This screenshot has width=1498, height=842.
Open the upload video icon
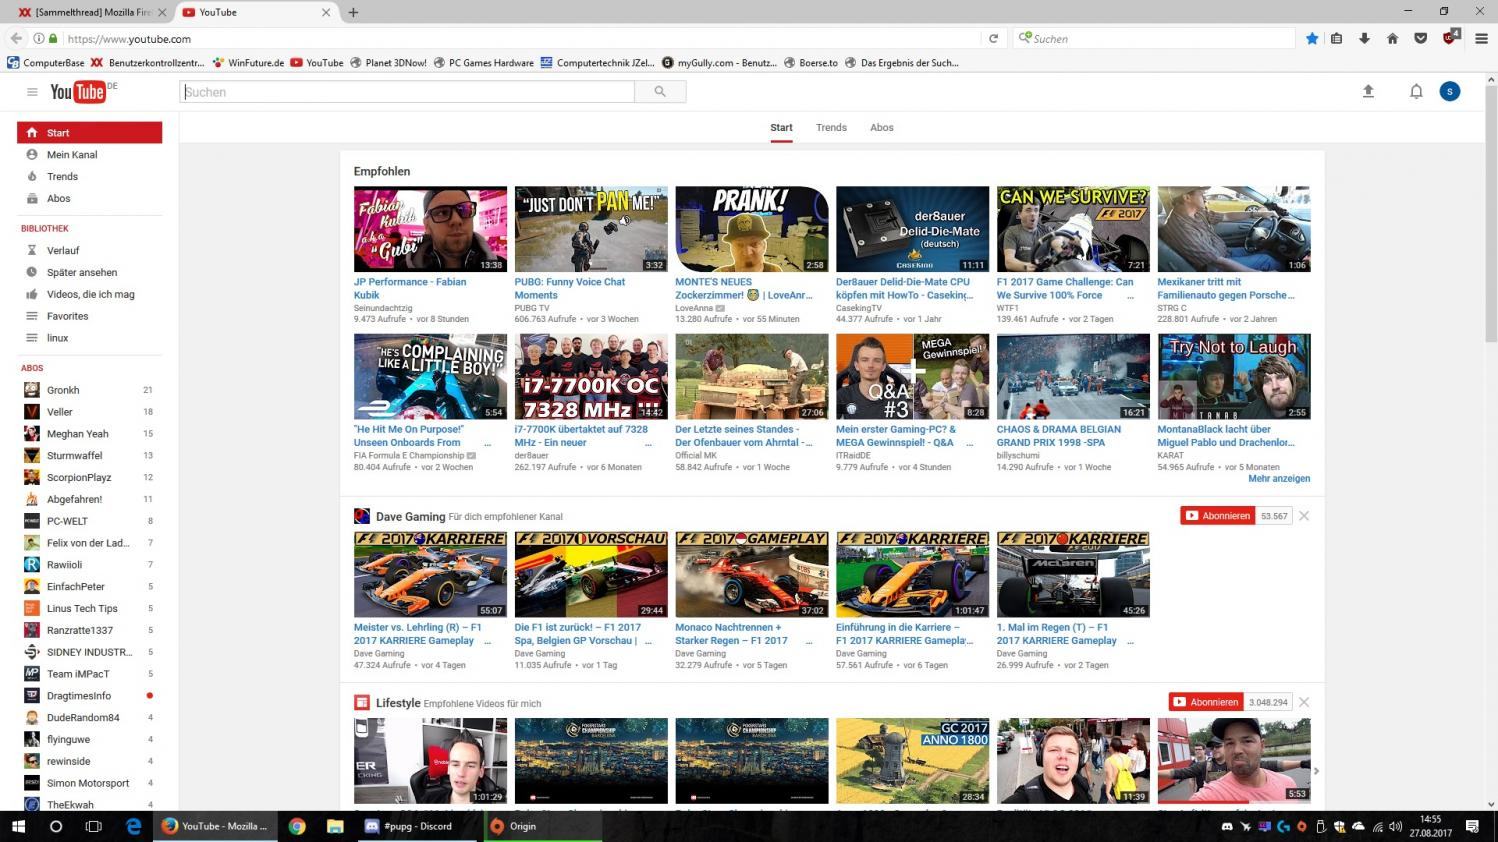click(x=1368, y=91)
